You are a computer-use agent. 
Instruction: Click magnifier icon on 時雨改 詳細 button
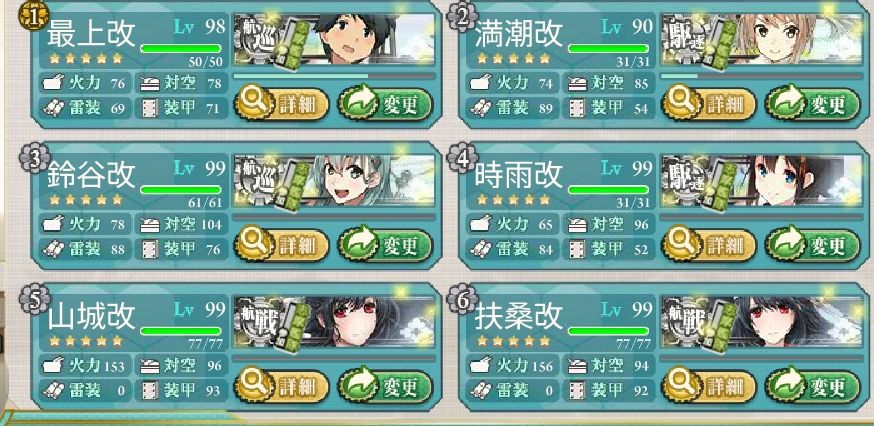coord(679,244)
